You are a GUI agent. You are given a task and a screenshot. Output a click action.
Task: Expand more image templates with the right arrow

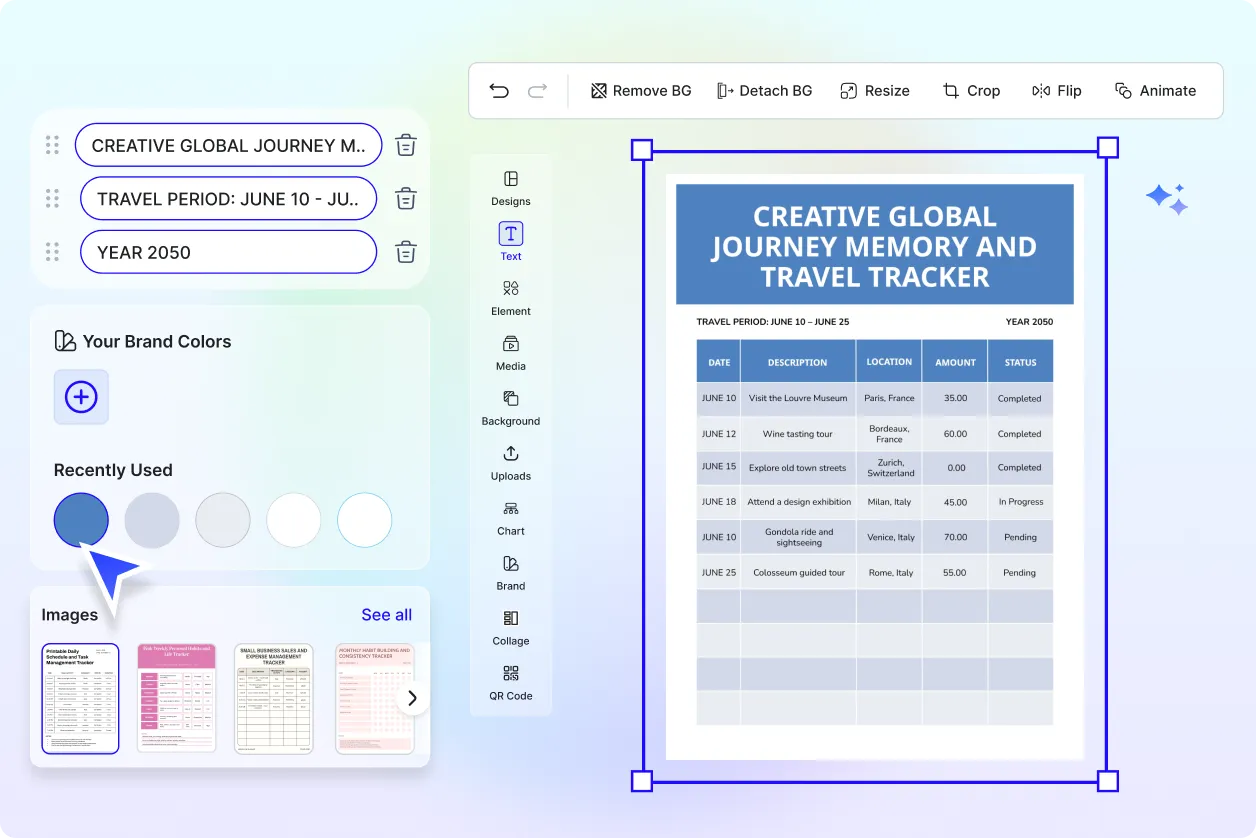pyautogui.click(x=411, y=697)
